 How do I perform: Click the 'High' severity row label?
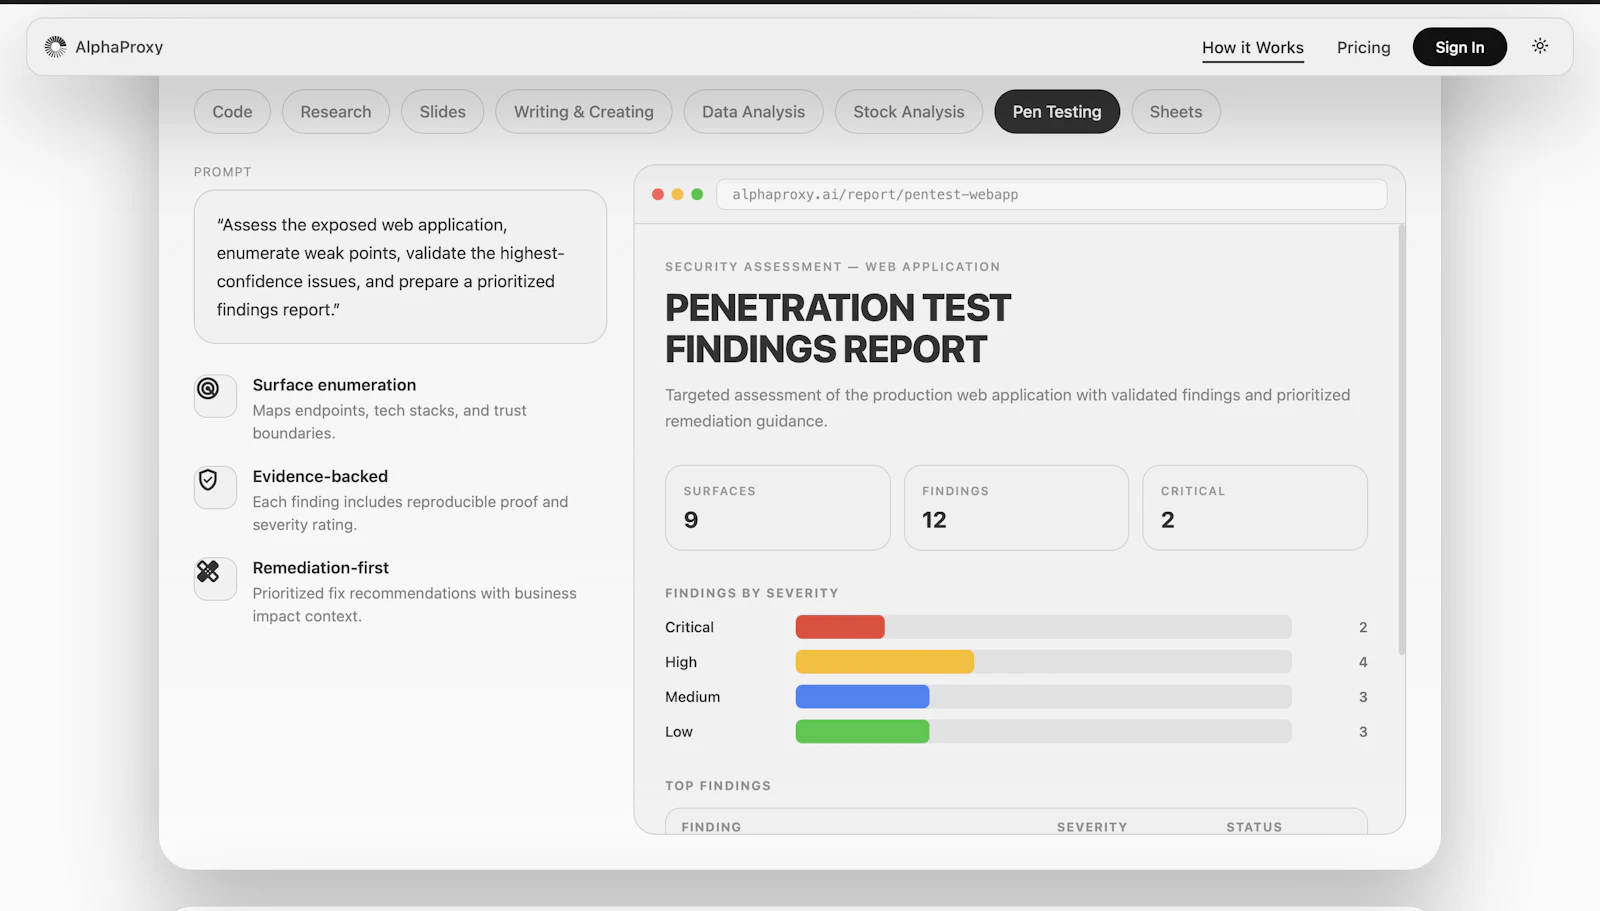coord(681,662)
